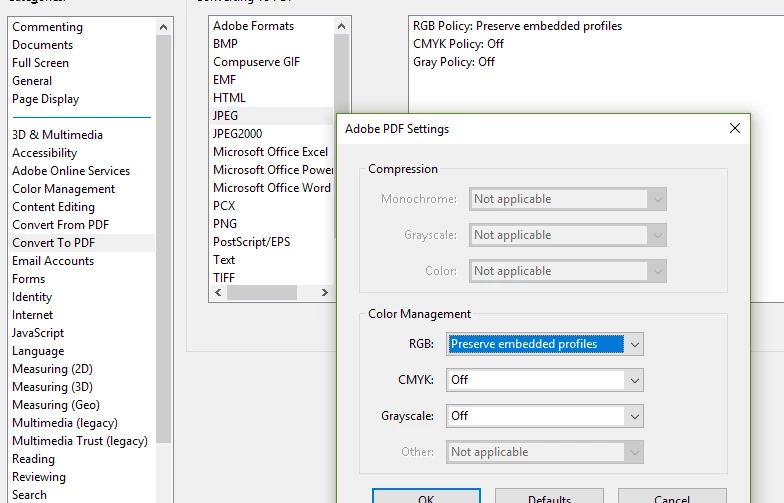Expand the Color Management Grayscale dropdown
Image resolution: width=784 pixels, height=503 pixels.
tap(544, 416)
